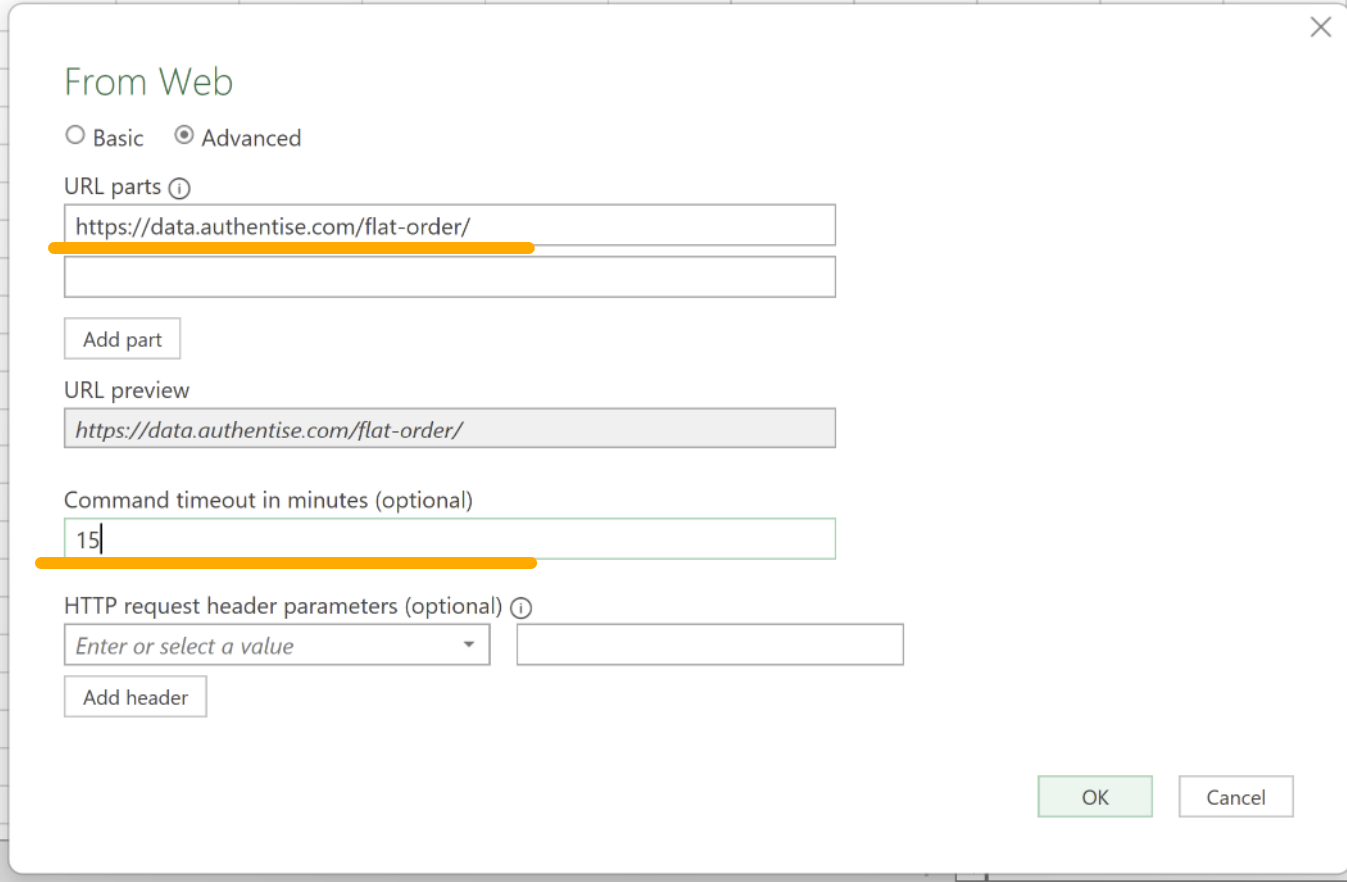The height and width of the screenshot is (882, 1347).
Task: Select the Basic radio button
Action: coord(75,137)
